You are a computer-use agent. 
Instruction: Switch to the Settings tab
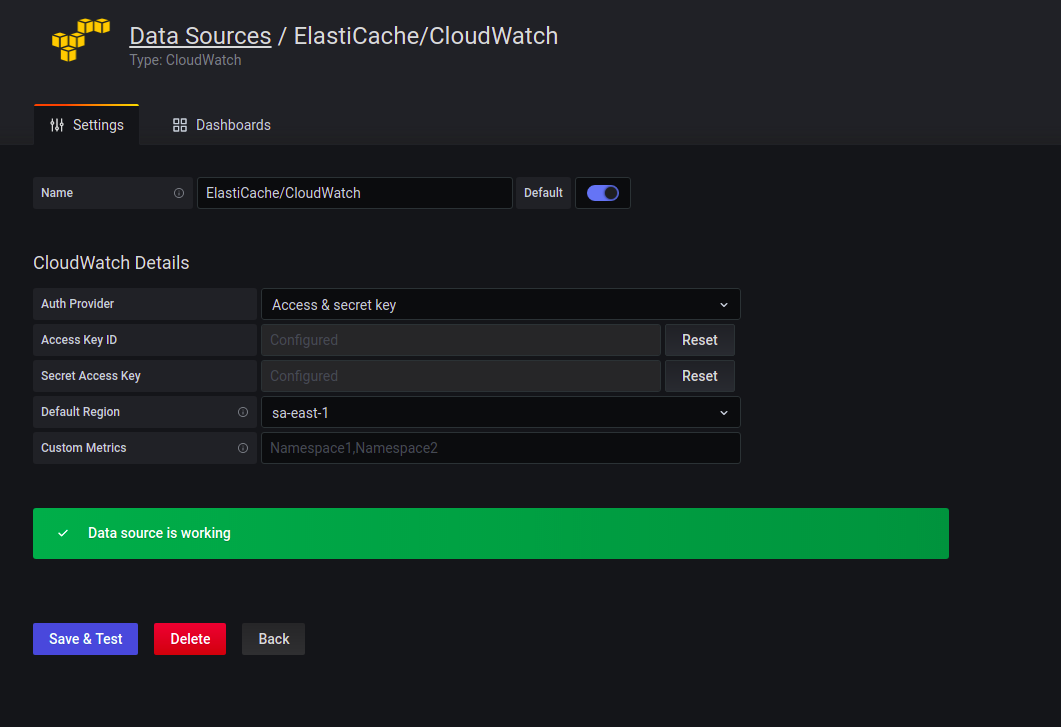point(87,125)
